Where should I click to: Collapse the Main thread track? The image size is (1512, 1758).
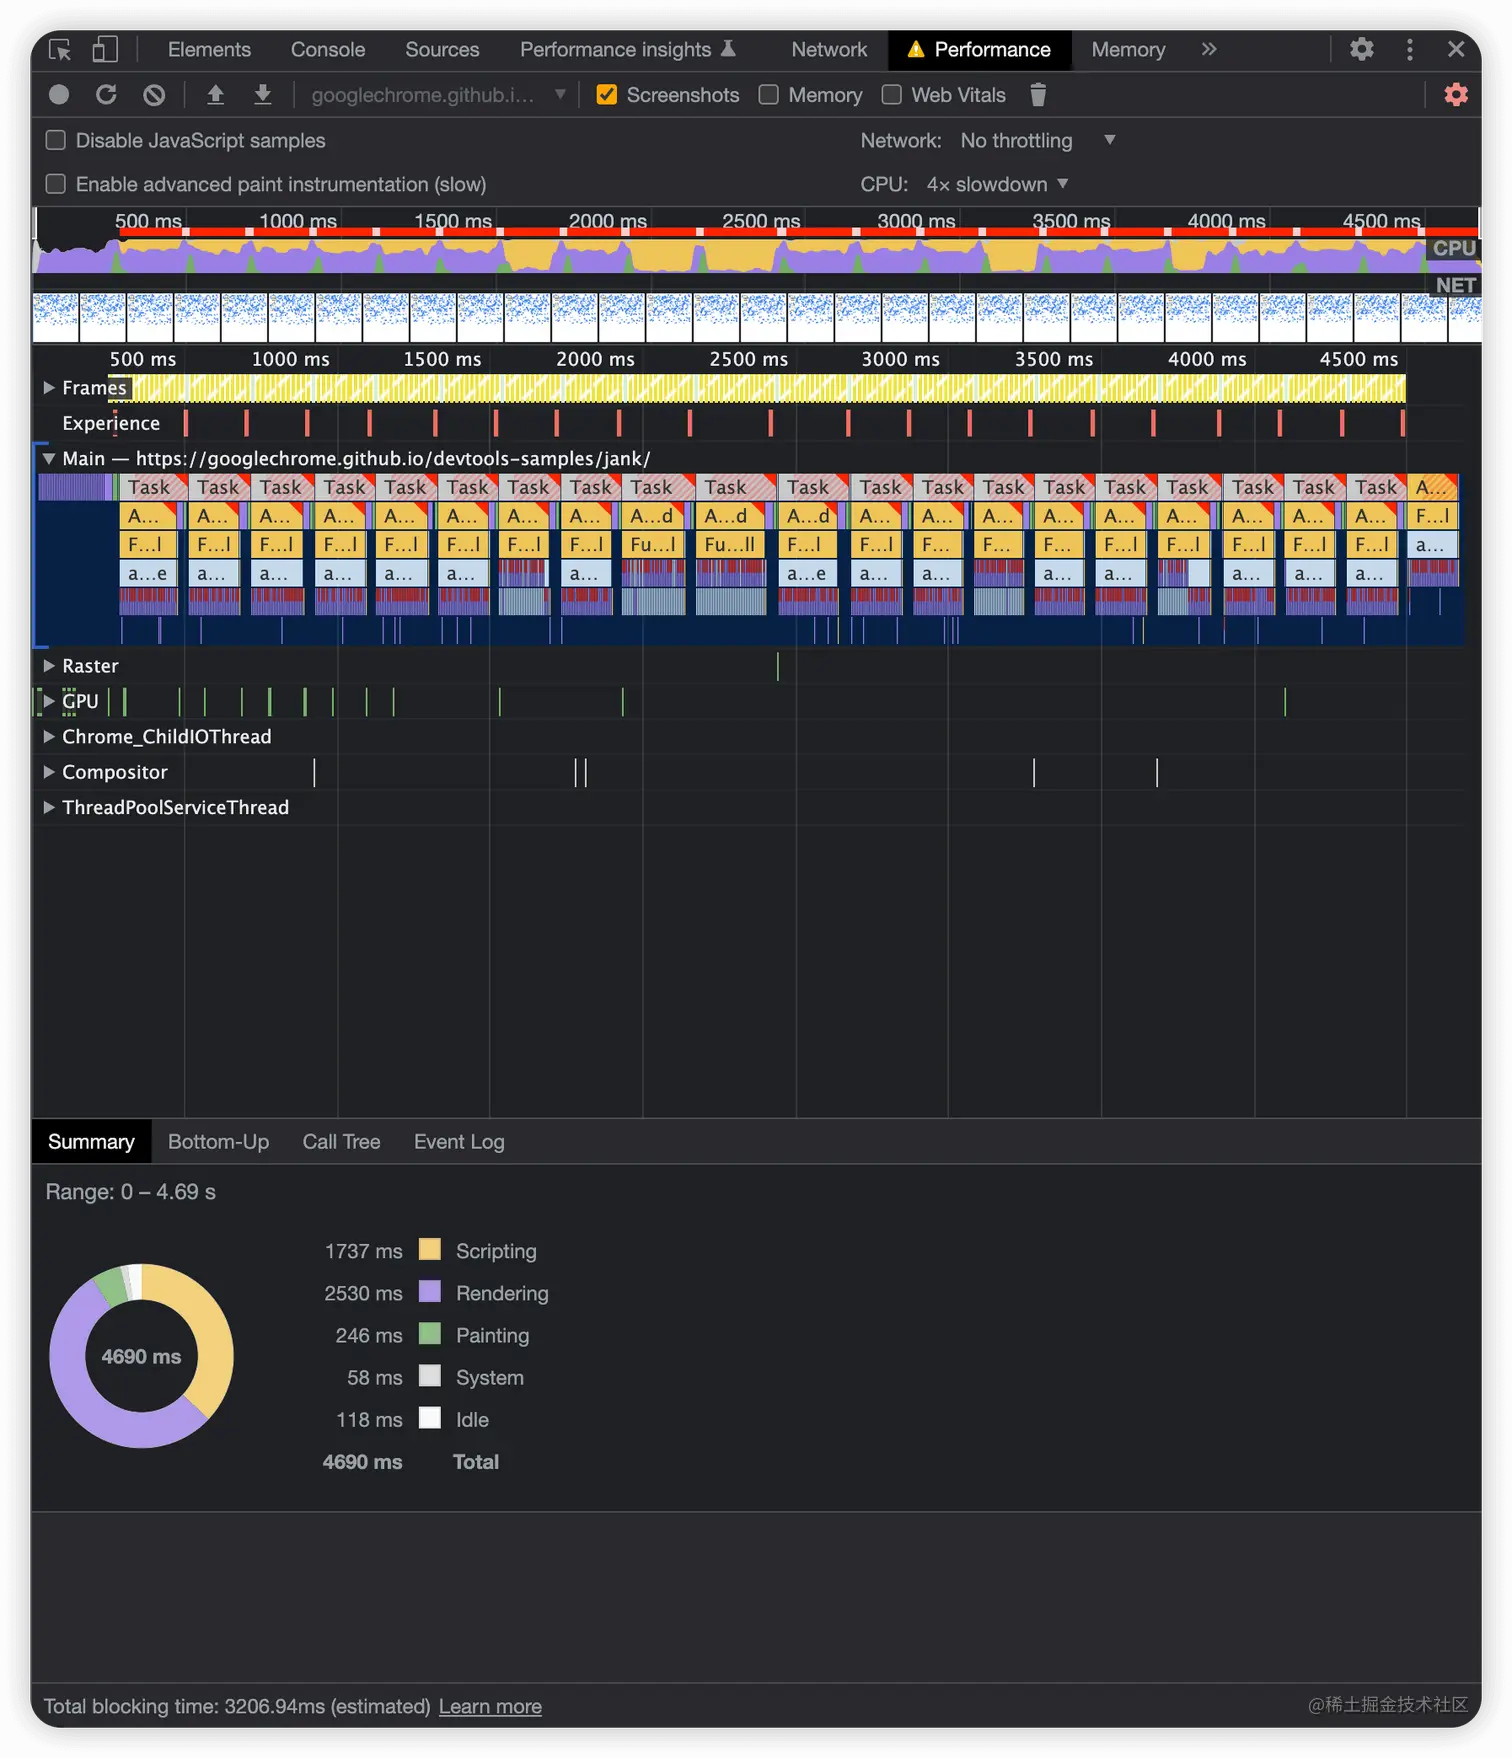[x=48, y=459]
